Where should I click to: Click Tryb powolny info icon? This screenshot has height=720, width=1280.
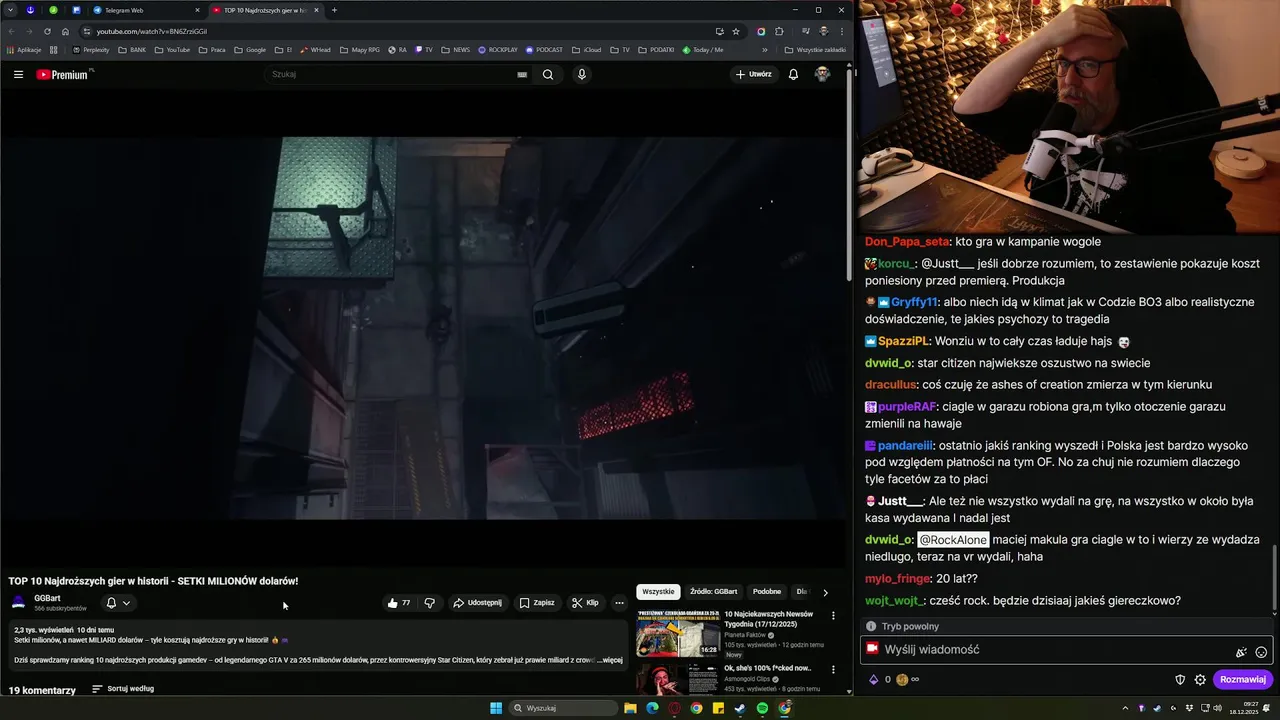pos(871,626)
